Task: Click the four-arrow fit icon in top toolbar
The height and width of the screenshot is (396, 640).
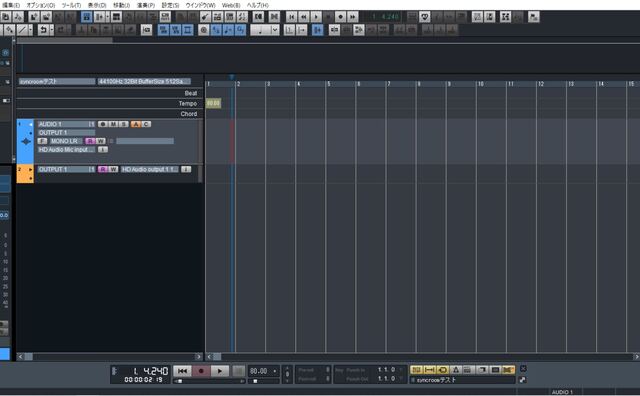Action: (505, 17)
